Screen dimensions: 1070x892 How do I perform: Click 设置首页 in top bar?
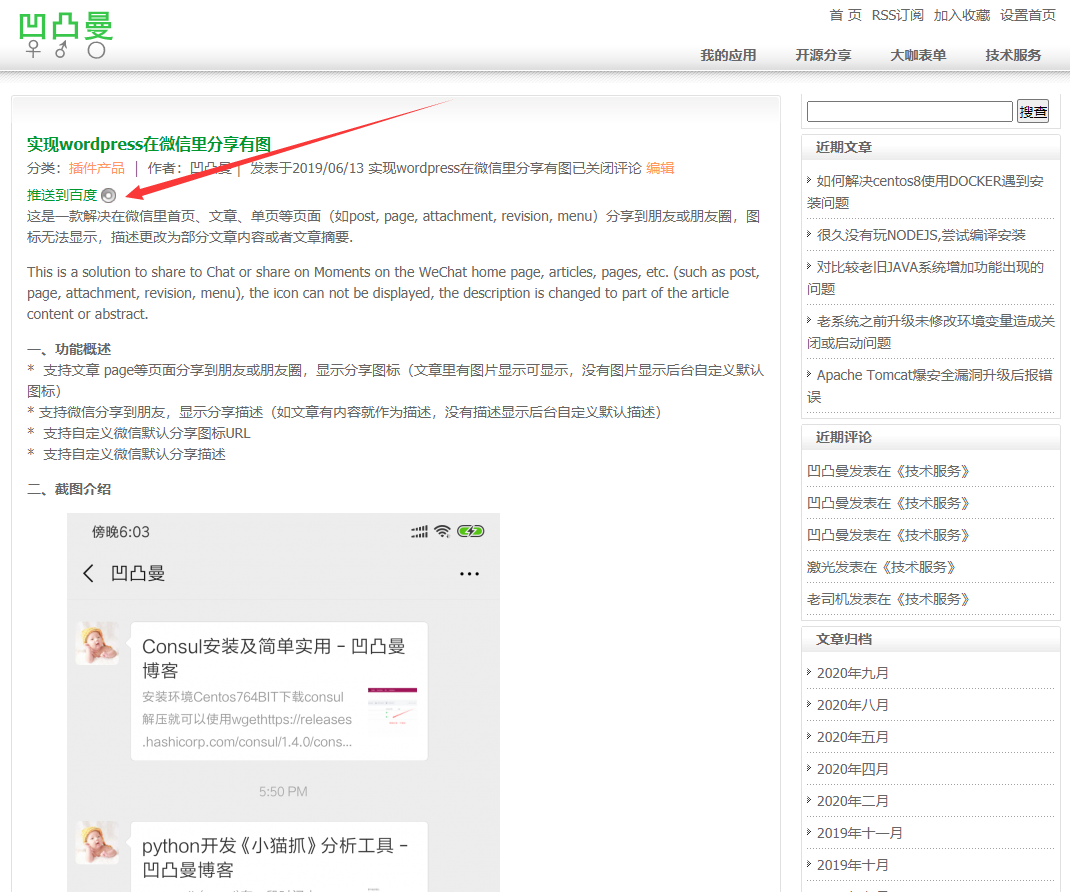pos(1028,15)
